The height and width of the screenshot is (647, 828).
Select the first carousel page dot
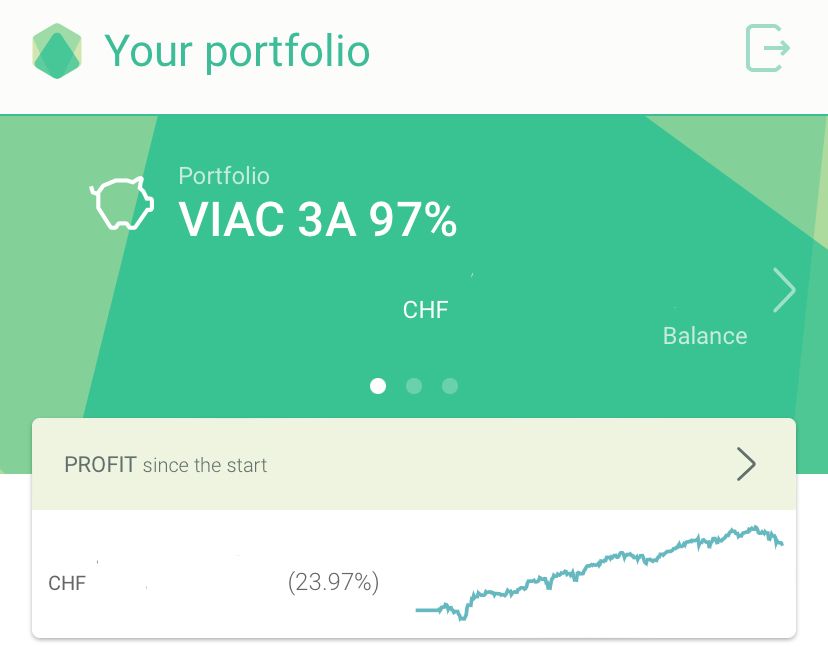click(378, 386)
